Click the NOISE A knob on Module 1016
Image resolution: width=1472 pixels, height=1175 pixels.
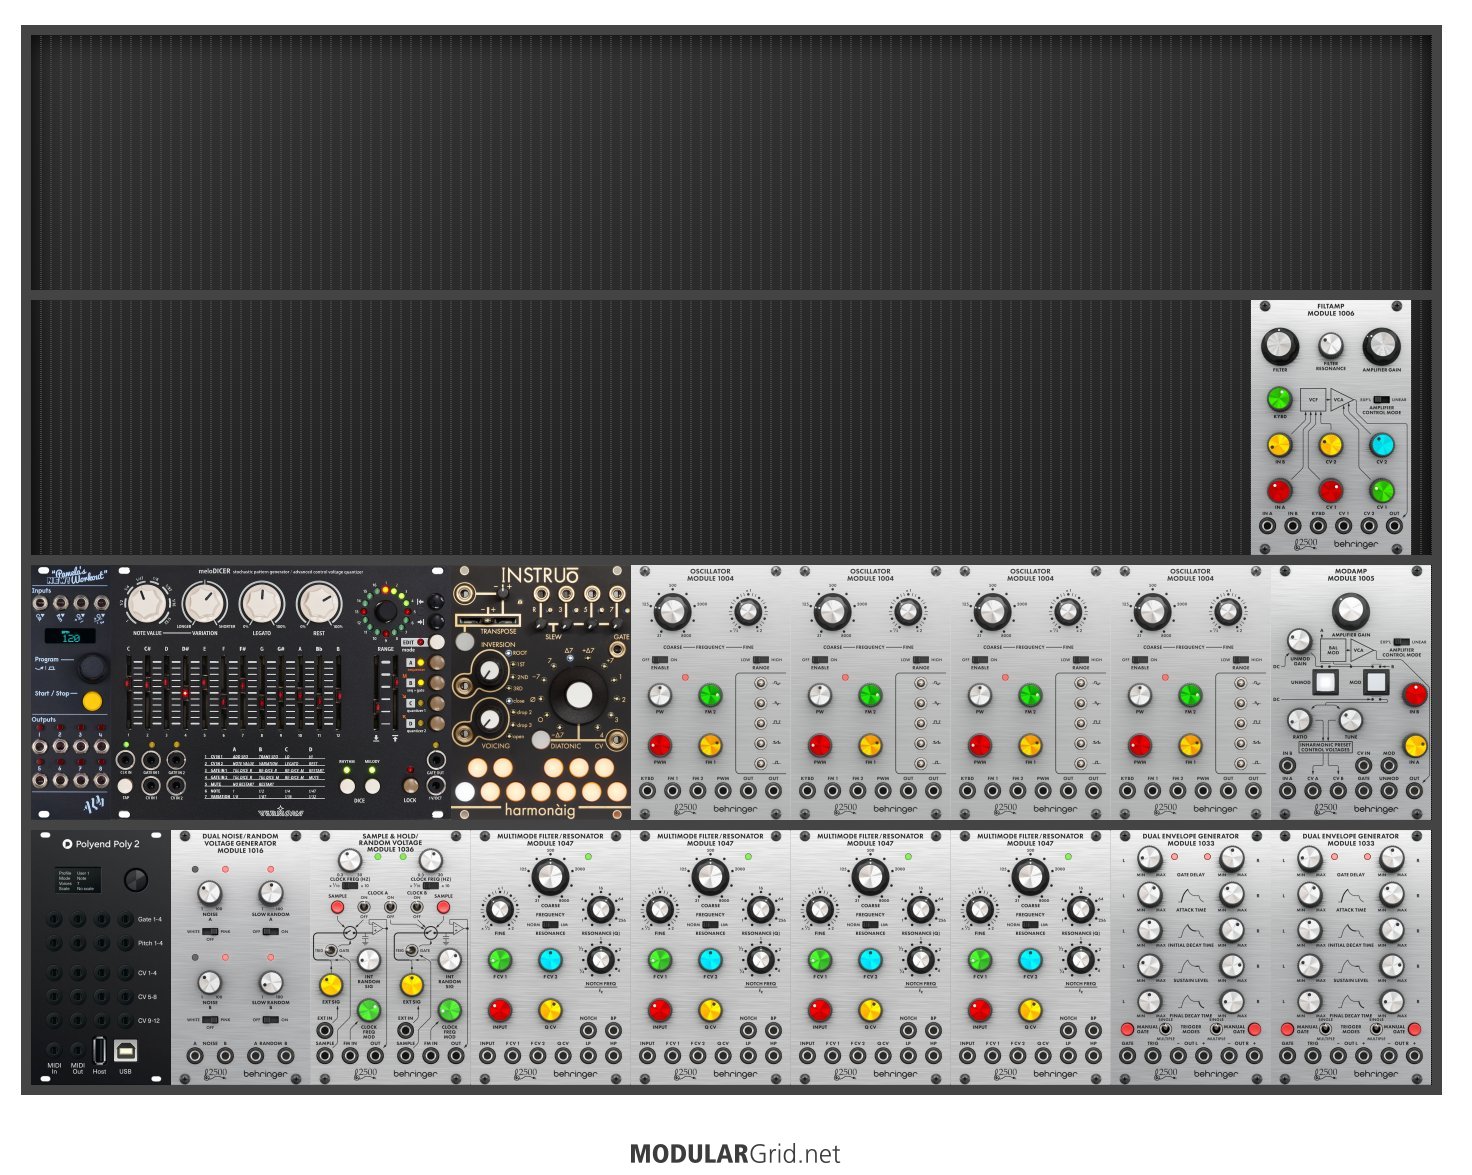210,893
